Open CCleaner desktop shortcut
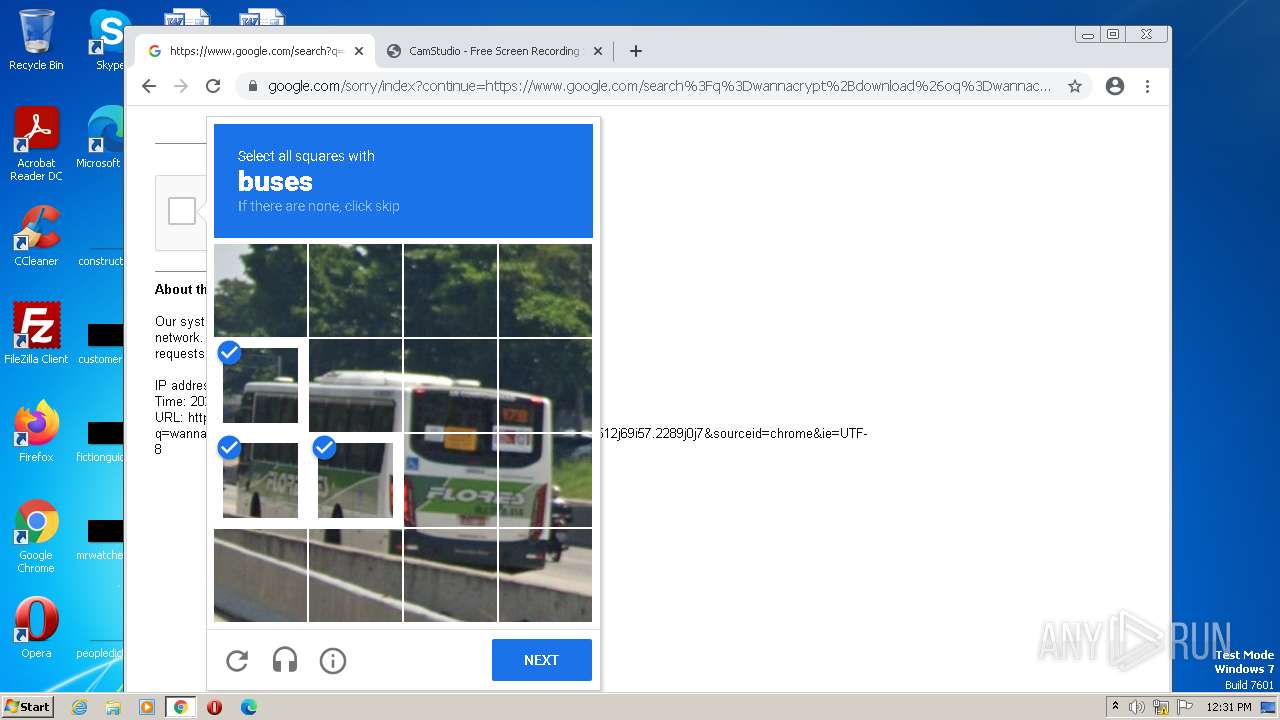Viewport: 1280px width, 720px height. point(36,236)
